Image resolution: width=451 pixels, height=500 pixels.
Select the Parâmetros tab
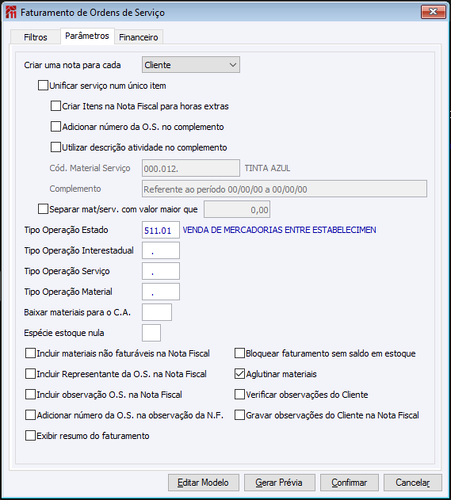[x=87, y=36]
